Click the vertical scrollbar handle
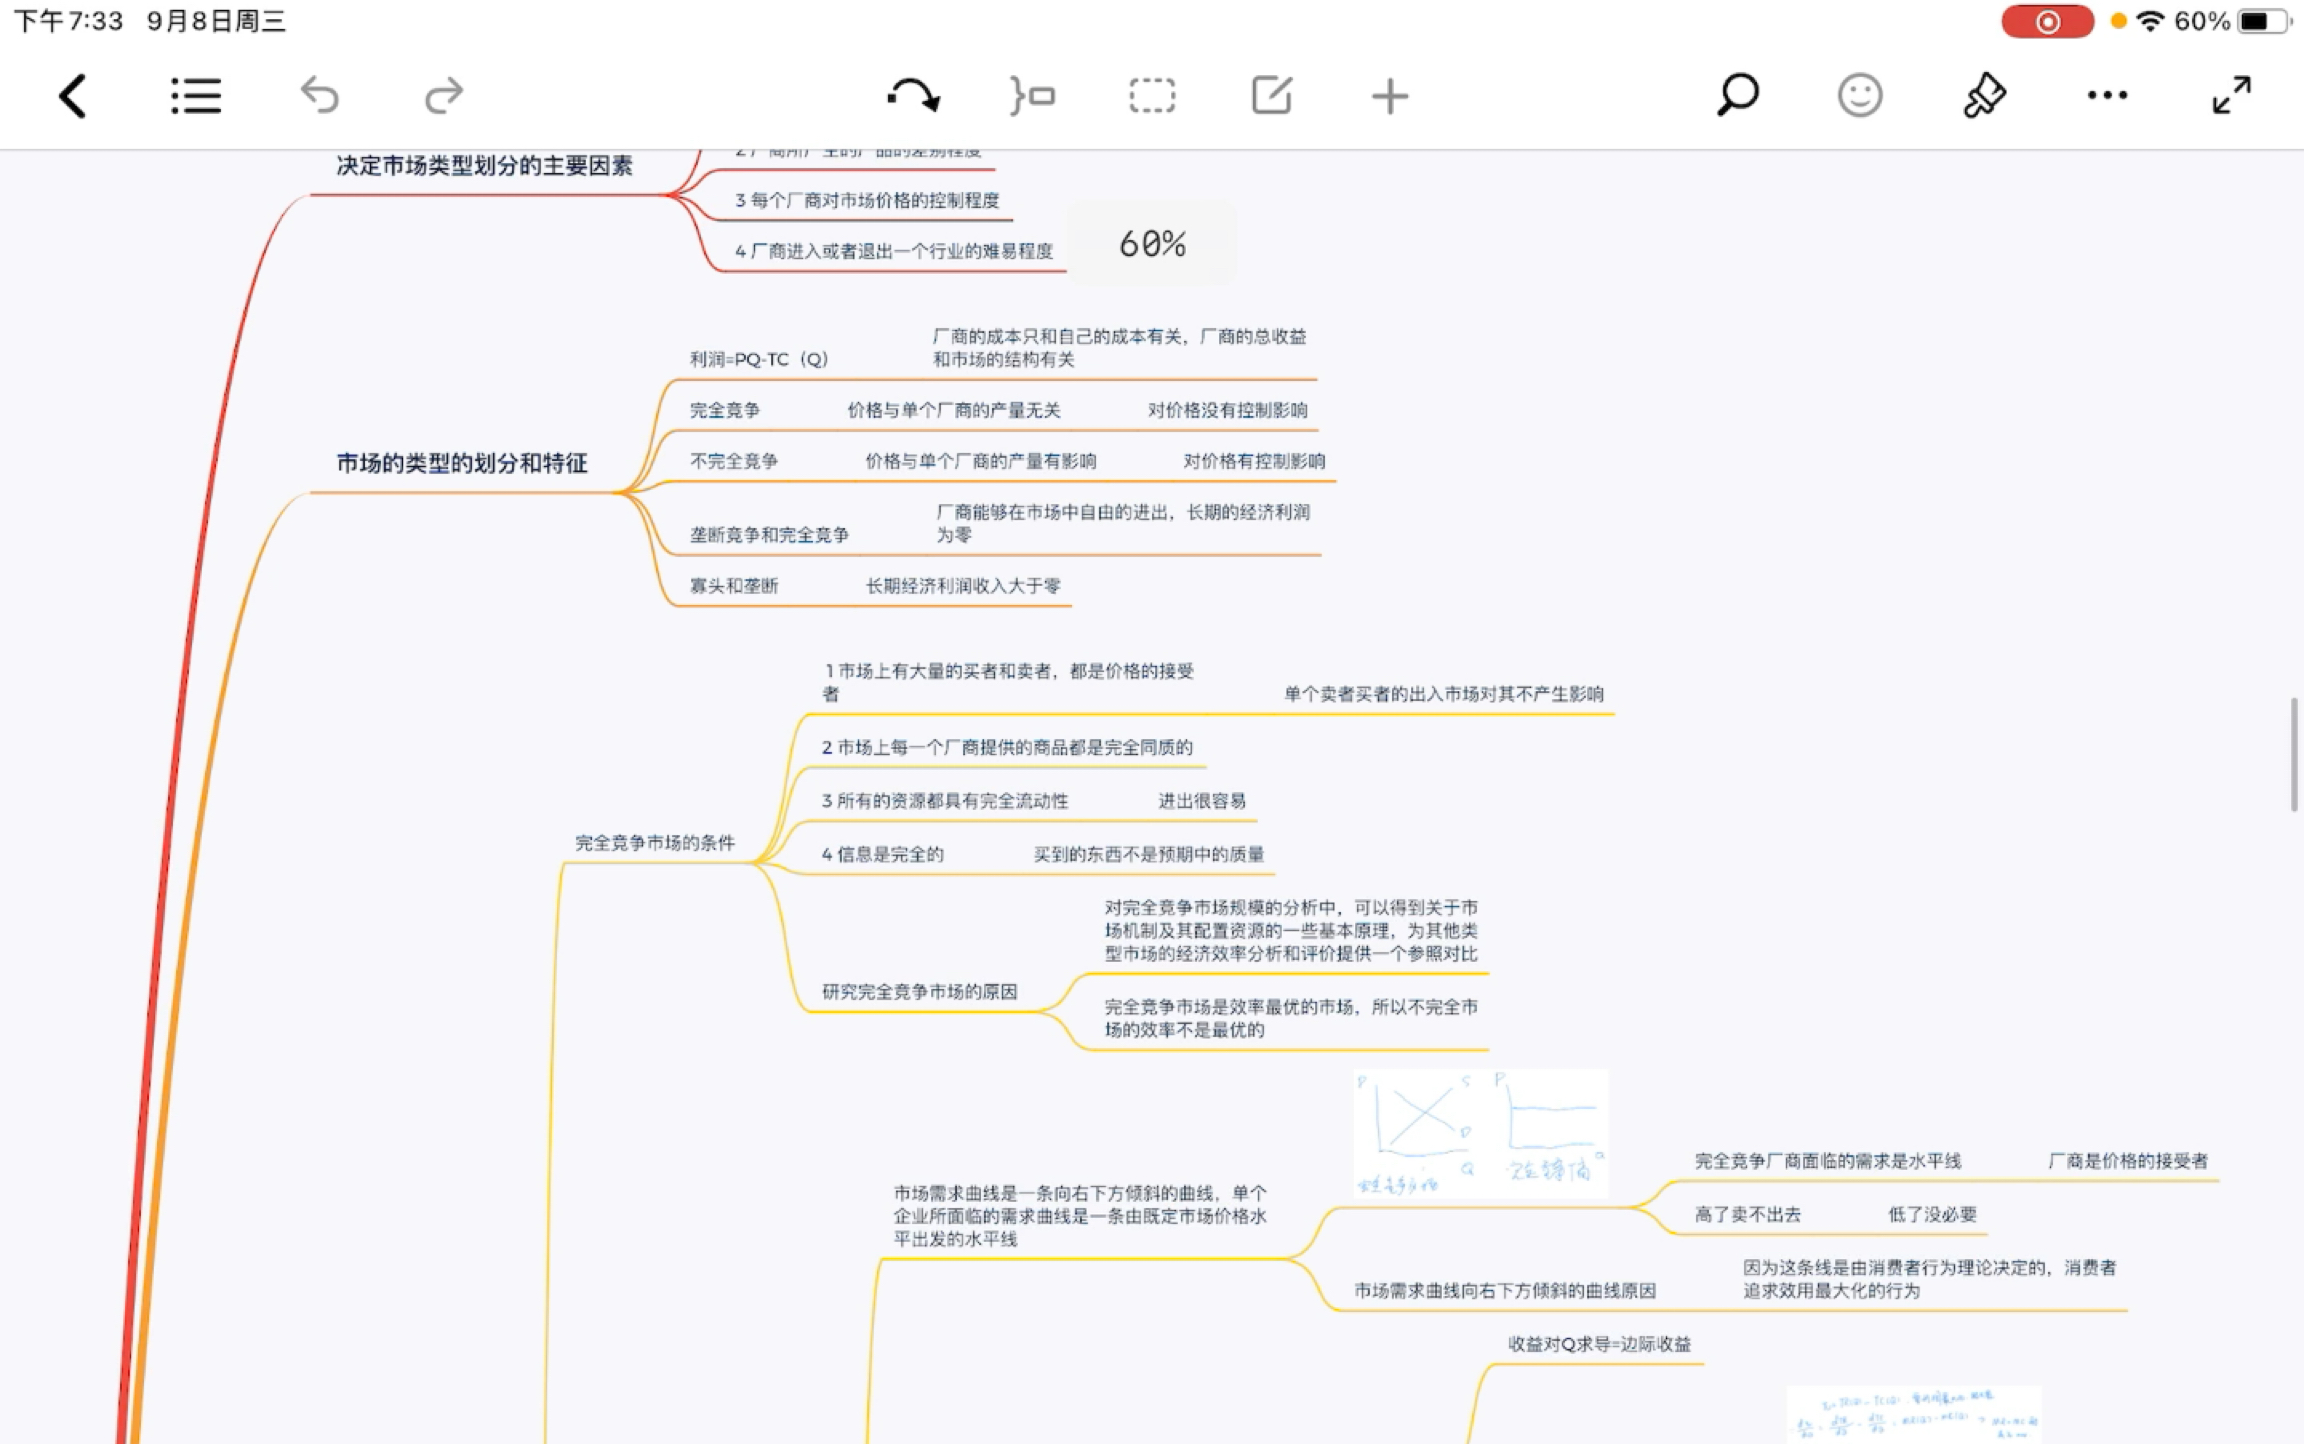The image size is (2304, 1444). click(2294, 755)
